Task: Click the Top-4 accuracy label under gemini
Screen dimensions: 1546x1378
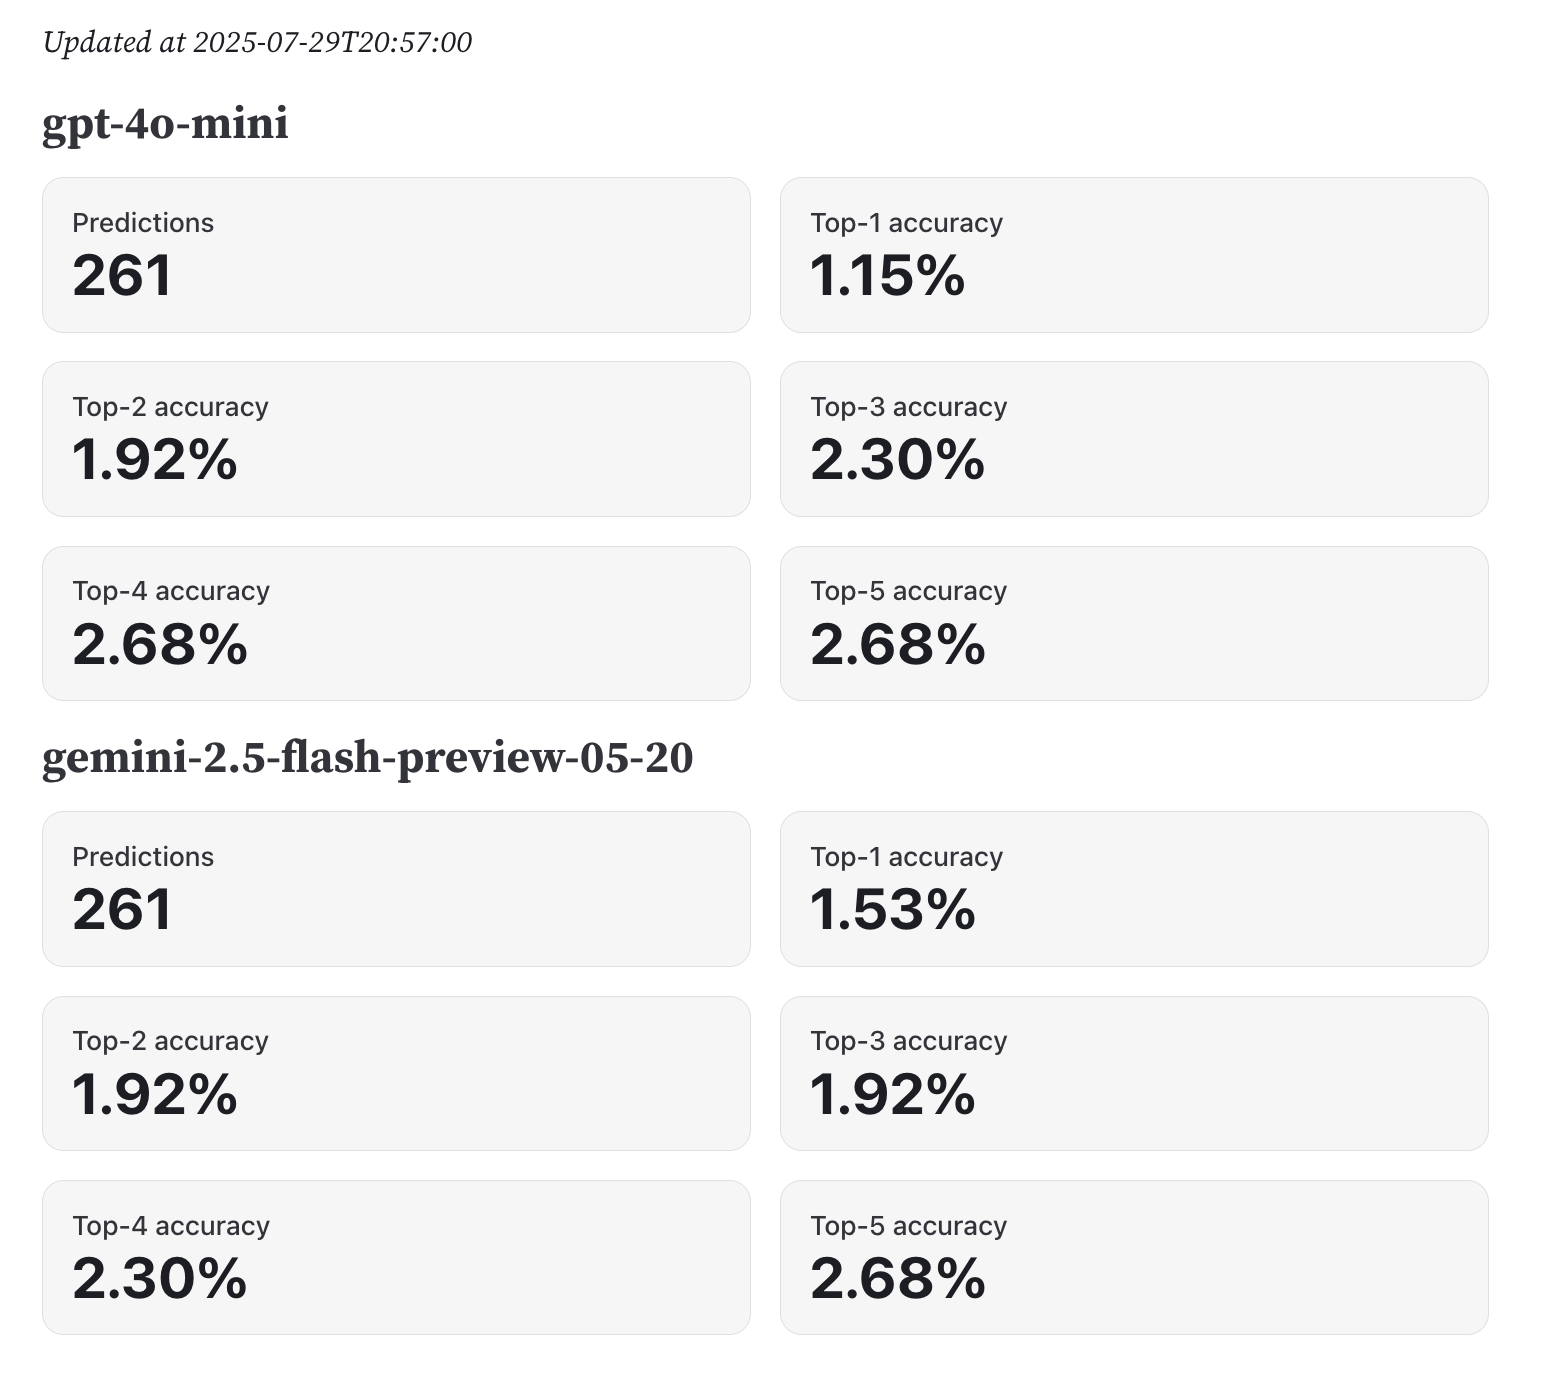Action: 171,1226
